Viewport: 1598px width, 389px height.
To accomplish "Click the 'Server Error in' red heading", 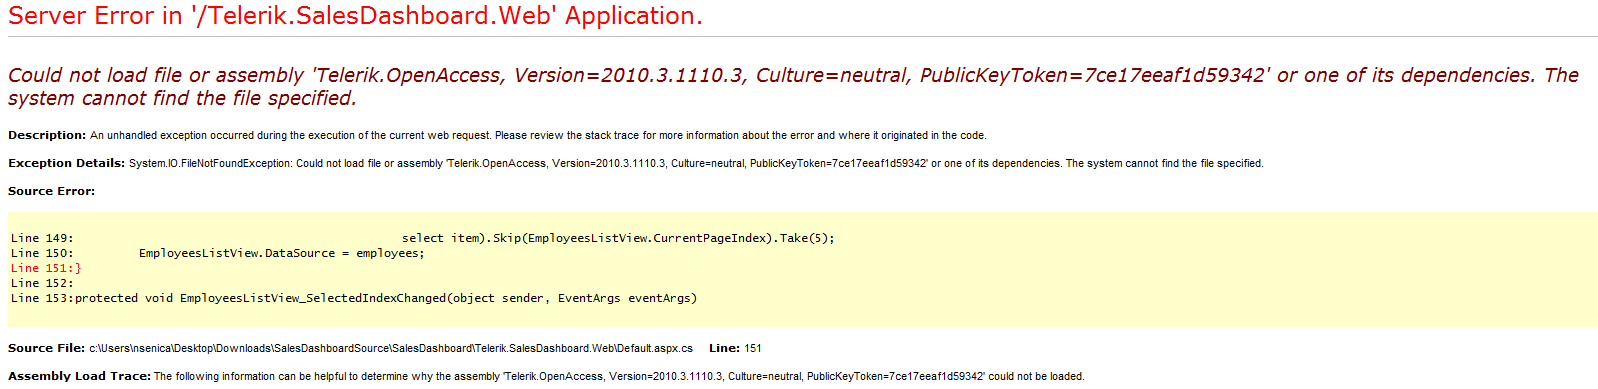I will (x=355, y=16).
